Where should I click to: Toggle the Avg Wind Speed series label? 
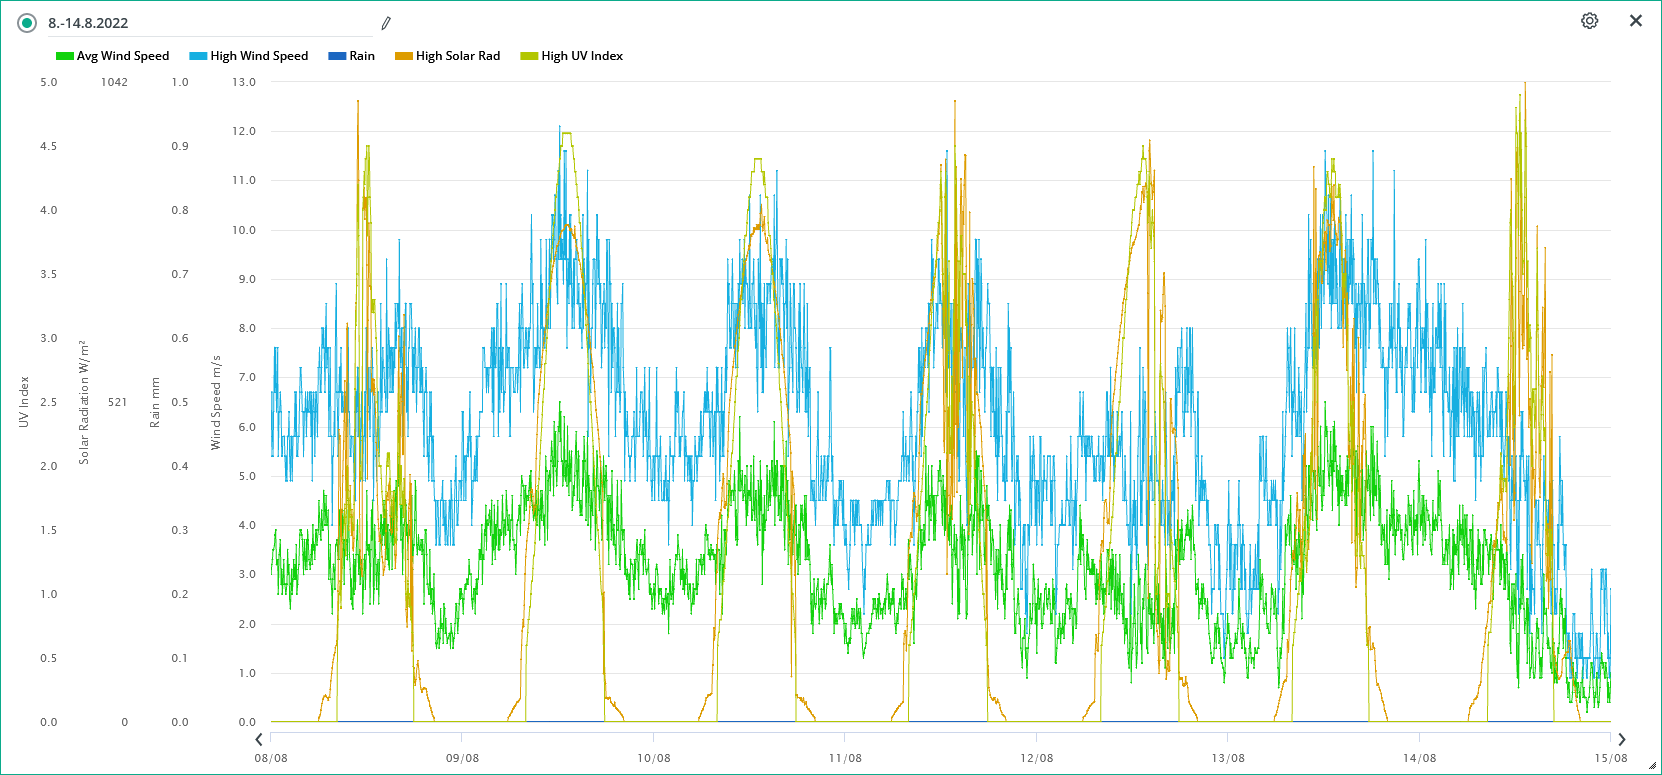tap(123, 56)
